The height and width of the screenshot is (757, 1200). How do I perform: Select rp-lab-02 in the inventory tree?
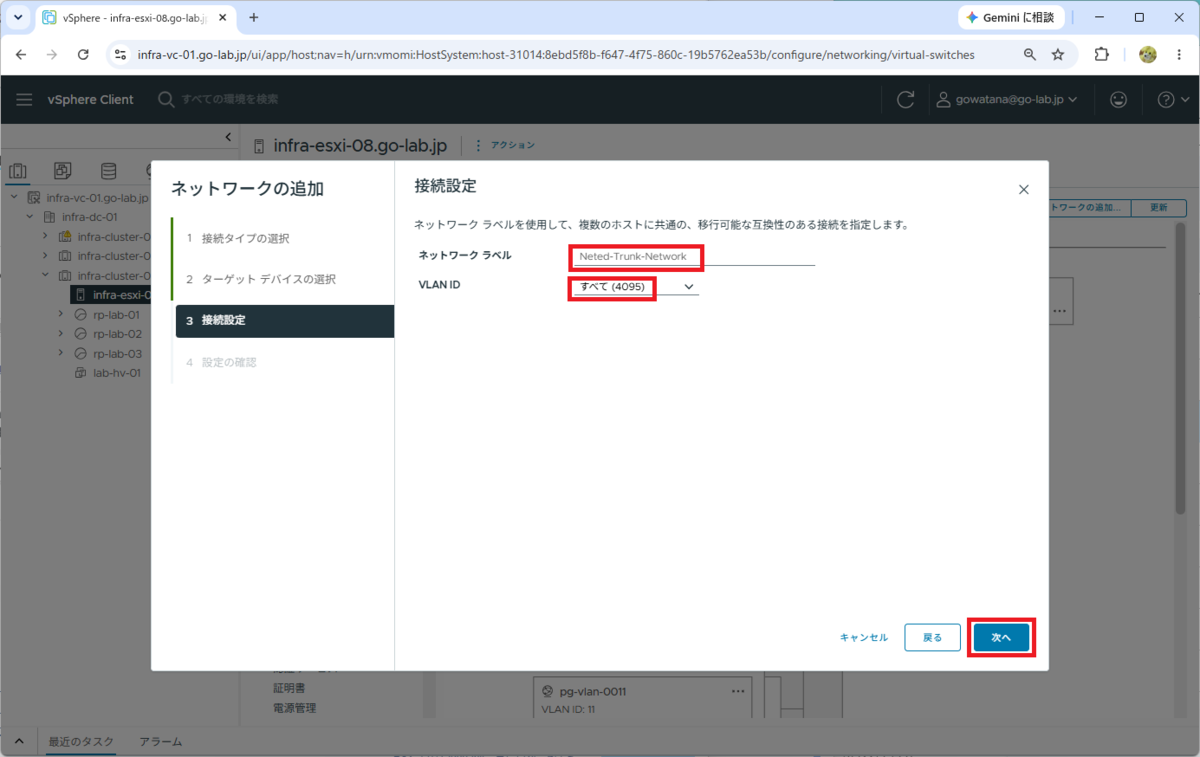click(x=117, y=334)
